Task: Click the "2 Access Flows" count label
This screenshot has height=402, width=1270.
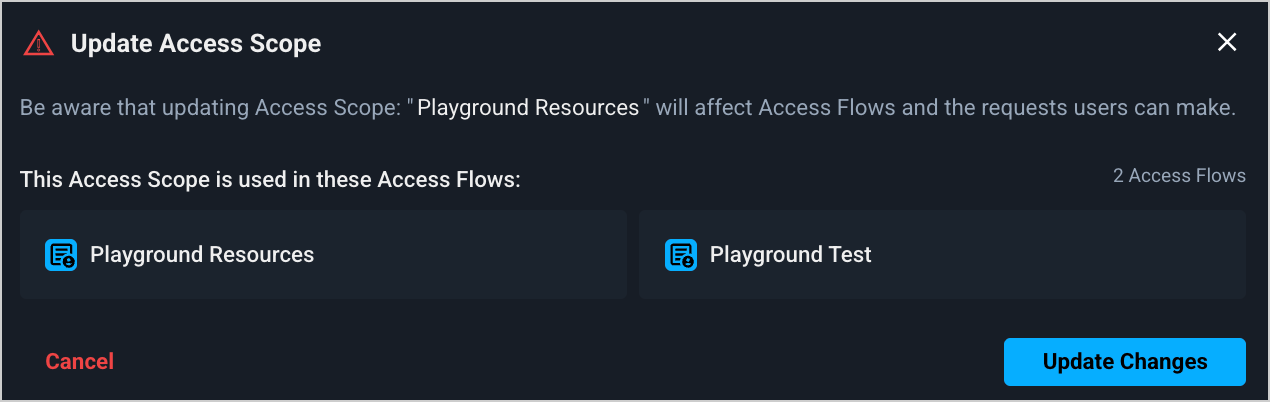Action: [1179, 176]
